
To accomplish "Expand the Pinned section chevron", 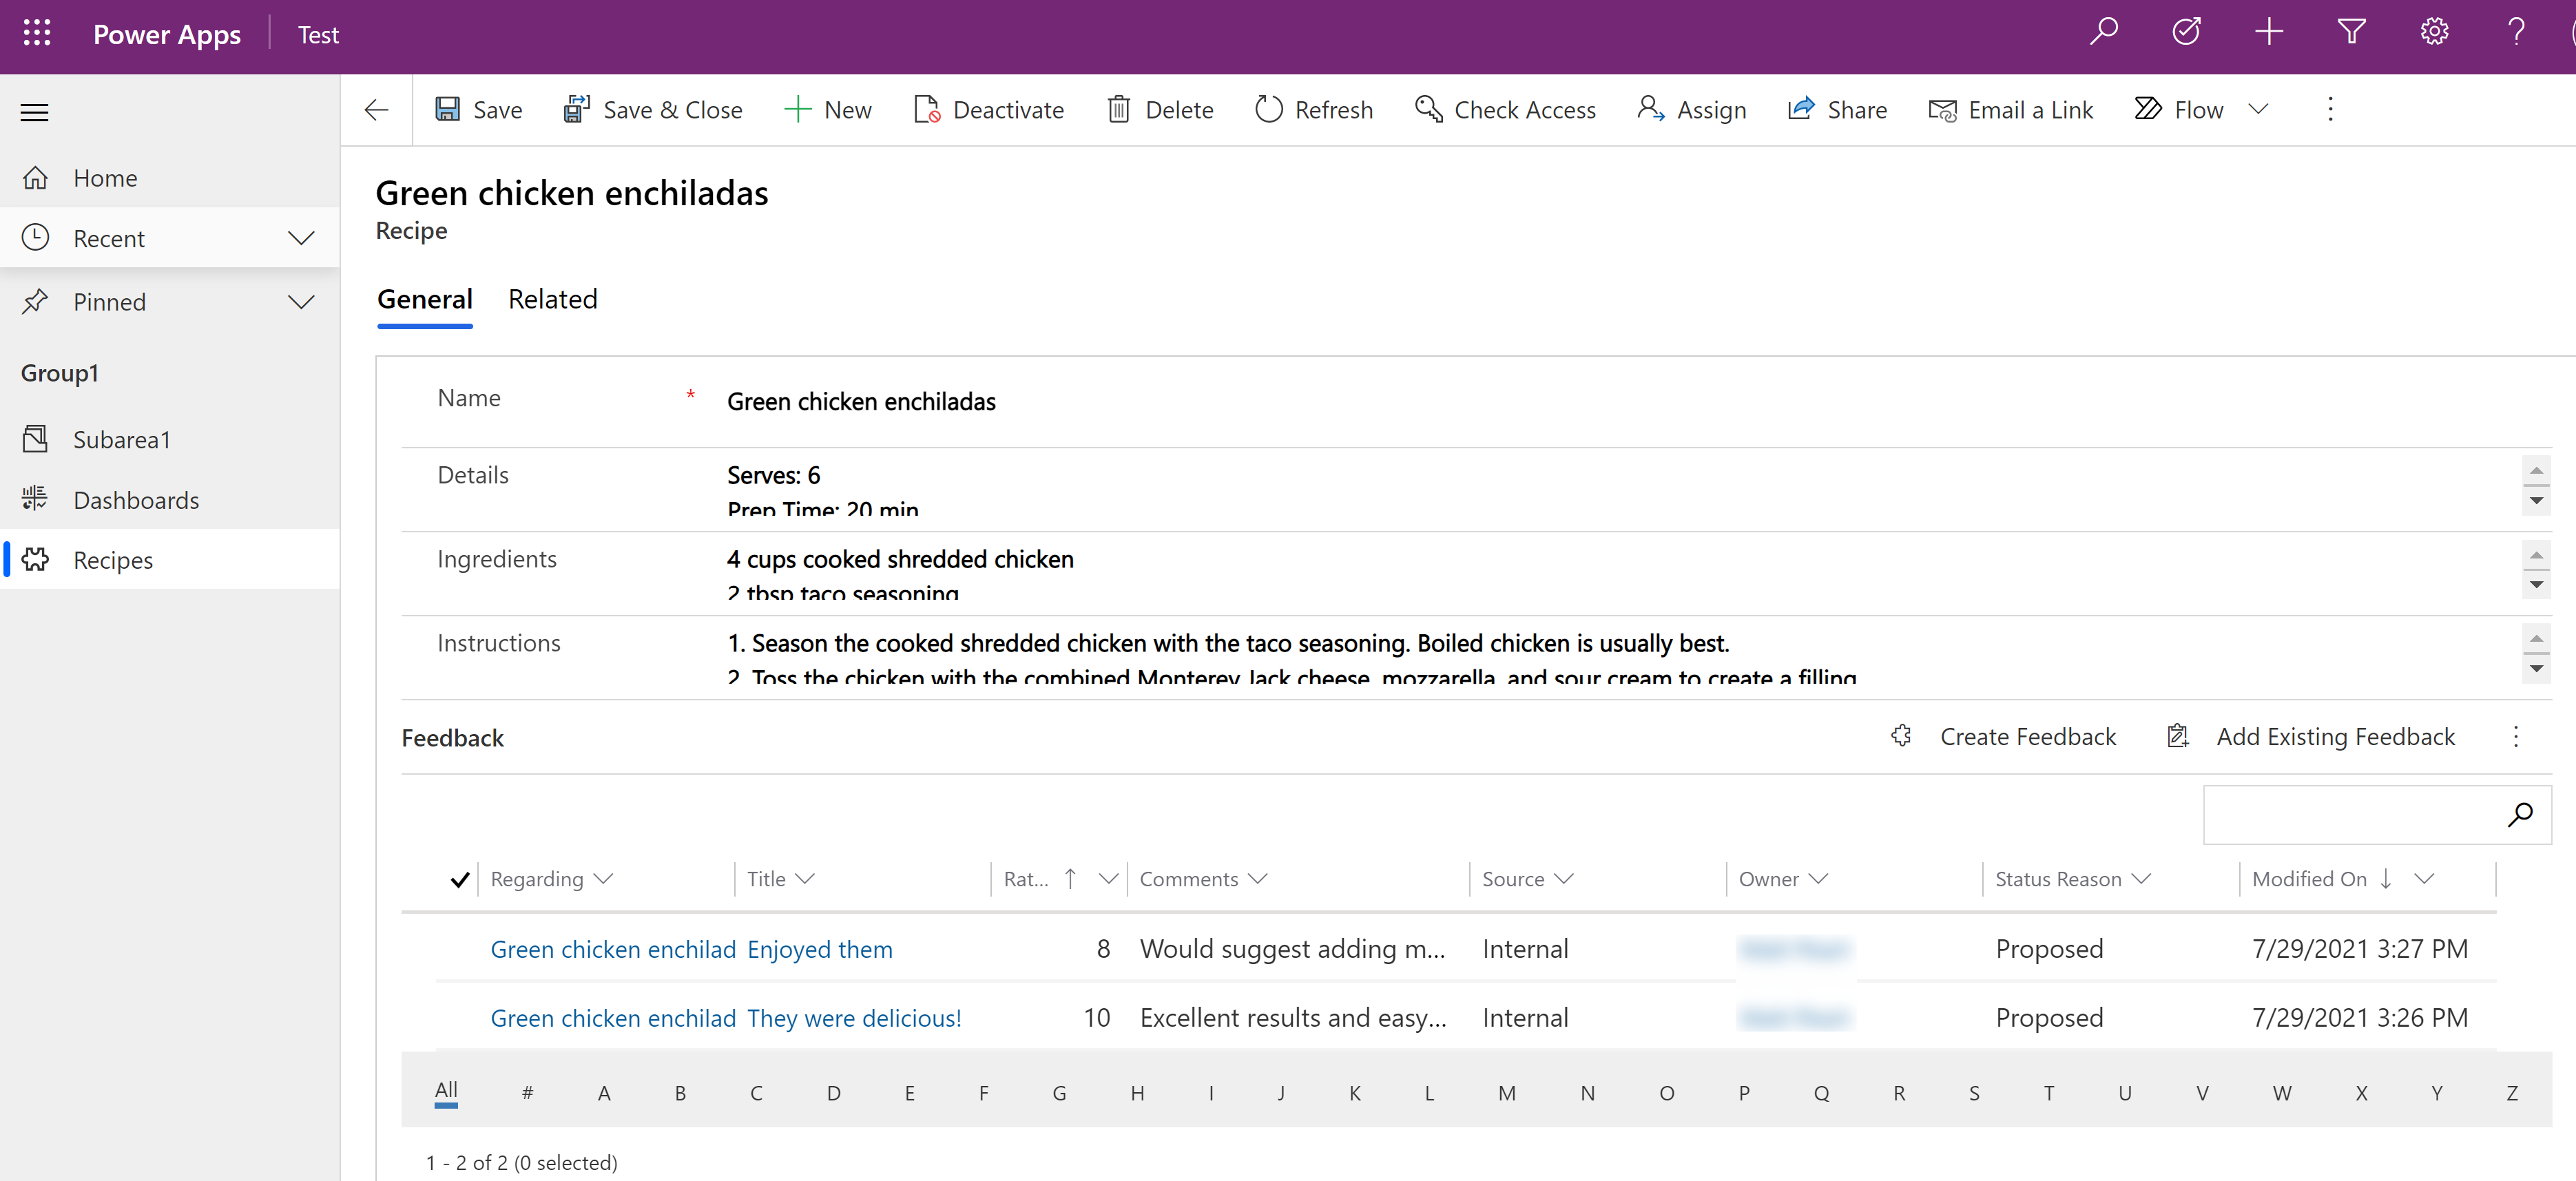I will (x=301, y=301).
